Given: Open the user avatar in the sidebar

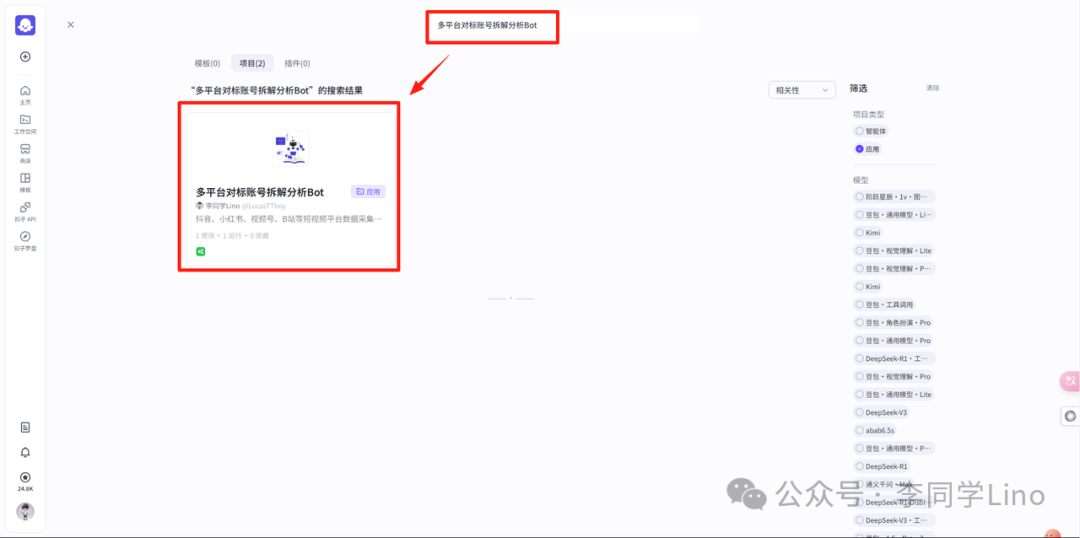Looking at the screenshot, I should [x=25, y=511].
